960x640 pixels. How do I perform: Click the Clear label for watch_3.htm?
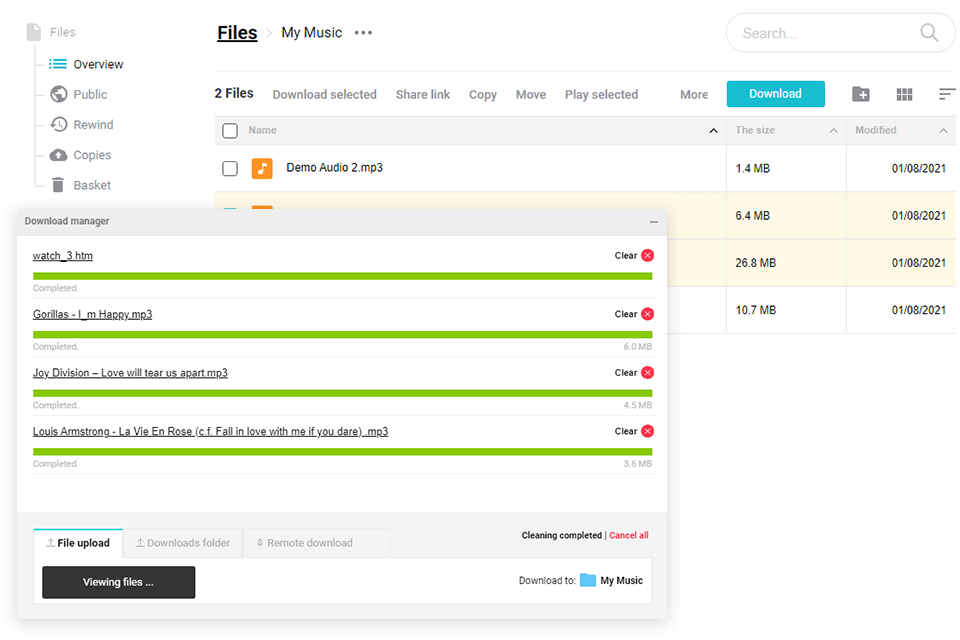pos(626,255)
